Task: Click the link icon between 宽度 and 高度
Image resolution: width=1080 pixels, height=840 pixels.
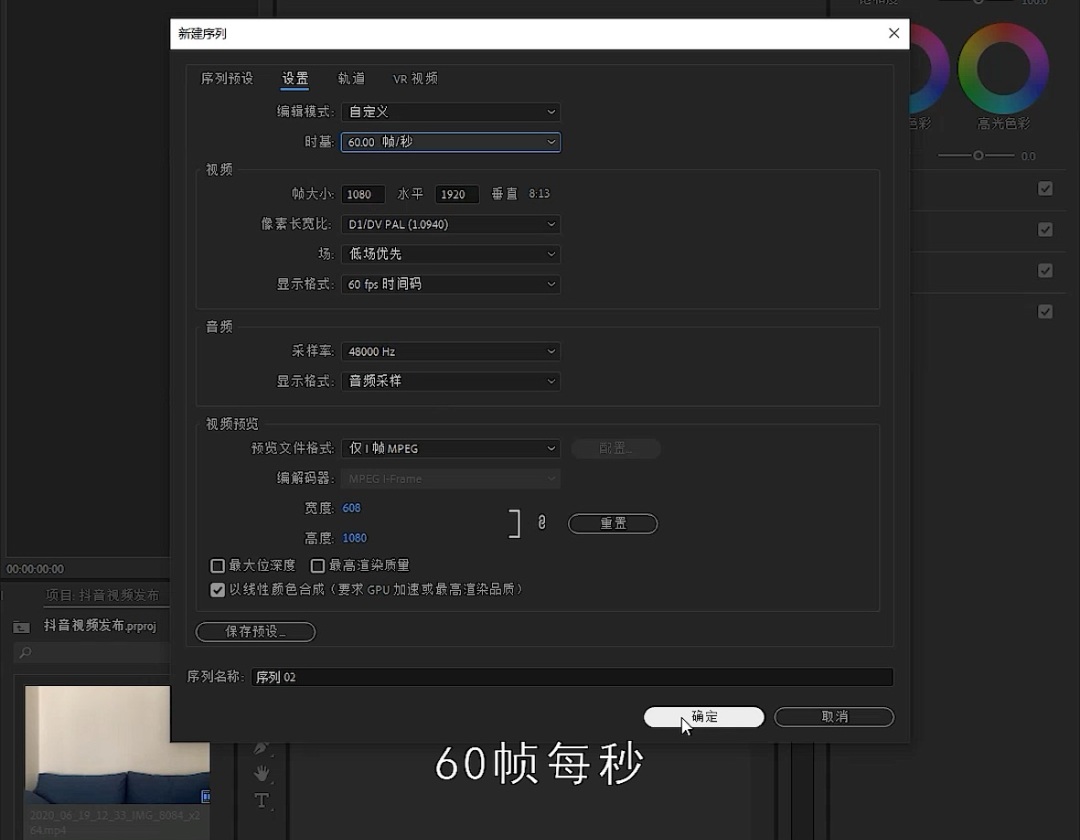Action: 542,523
